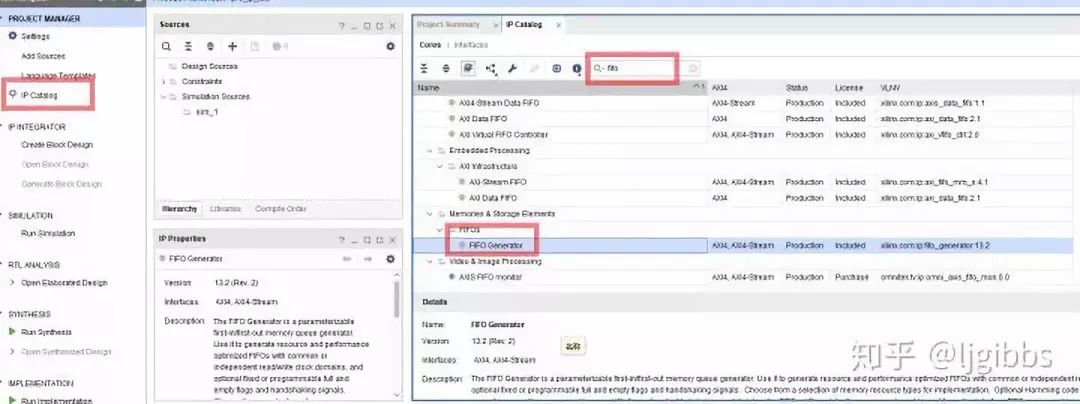
Task: Open the Compile Order tab
Action: 281,209
